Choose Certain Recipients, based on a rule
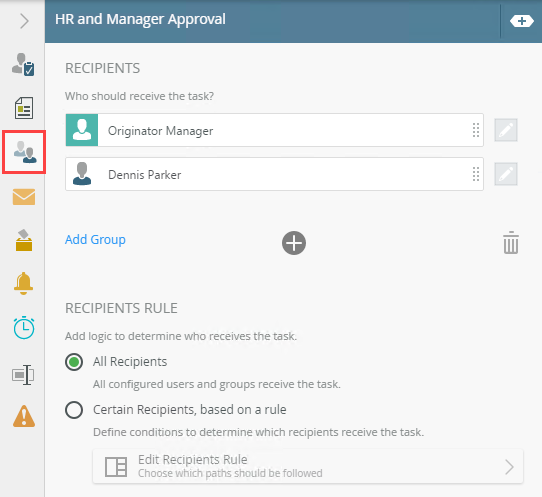Image resolution: width=542 pixels, height=497 pixels. pyautogui.click(x=74, y=410)
